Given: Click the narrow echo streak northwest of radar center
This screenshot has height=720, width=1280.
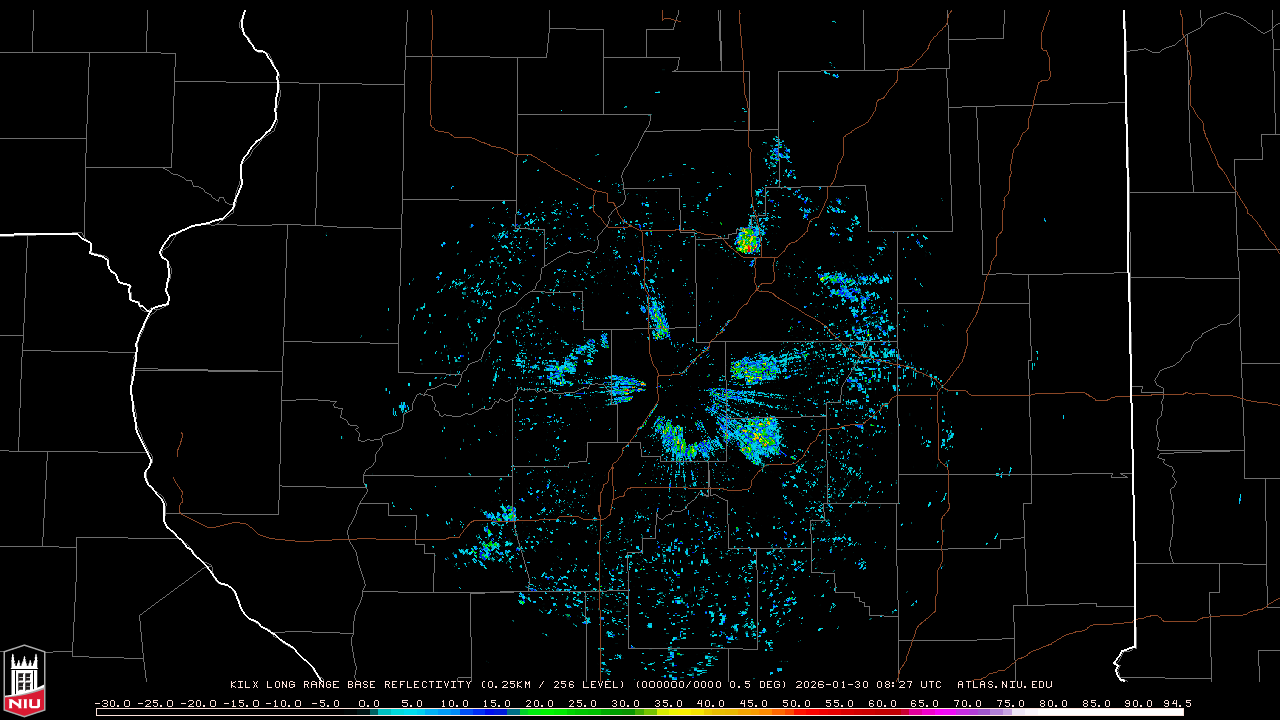Looking at the screenshot, I should (657, 319).
